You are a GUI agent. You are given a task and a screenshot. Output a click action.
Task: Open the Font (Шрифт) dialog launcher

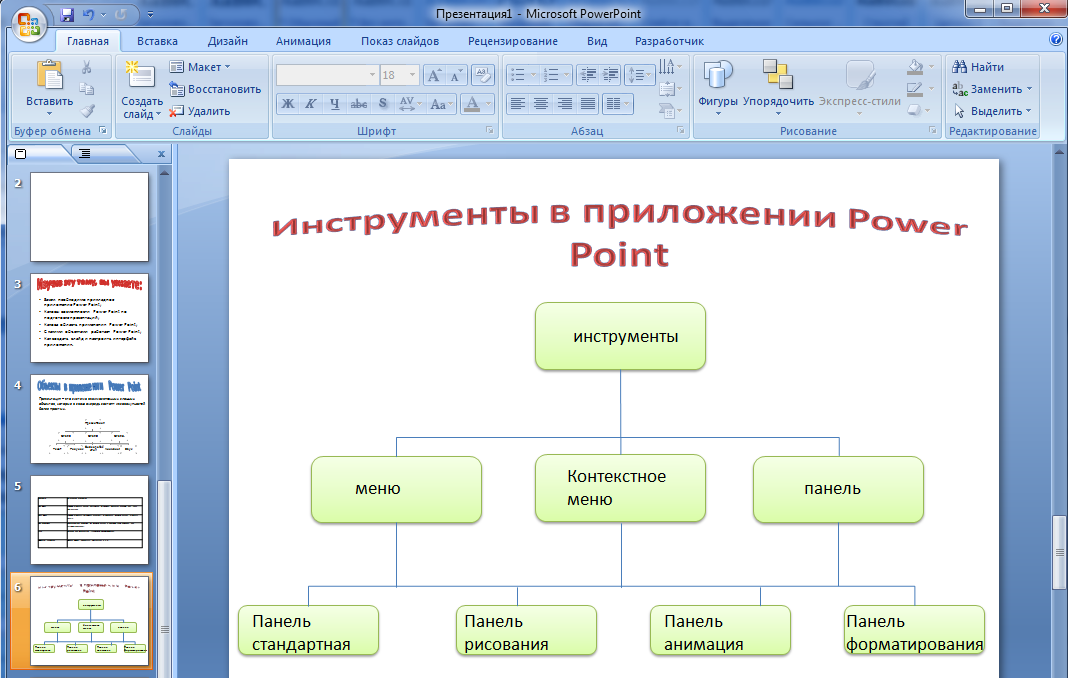coord(490,130)
